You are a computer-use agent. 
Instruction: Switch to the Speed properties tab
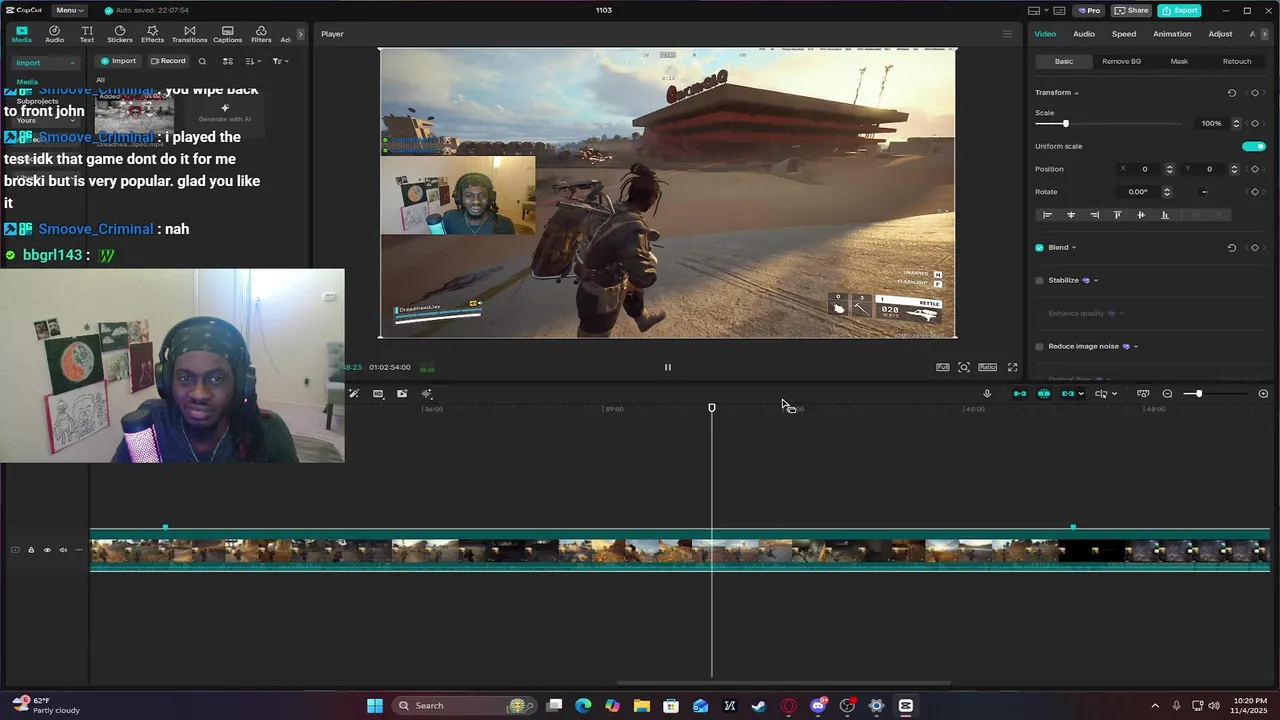click(1124, 34)
